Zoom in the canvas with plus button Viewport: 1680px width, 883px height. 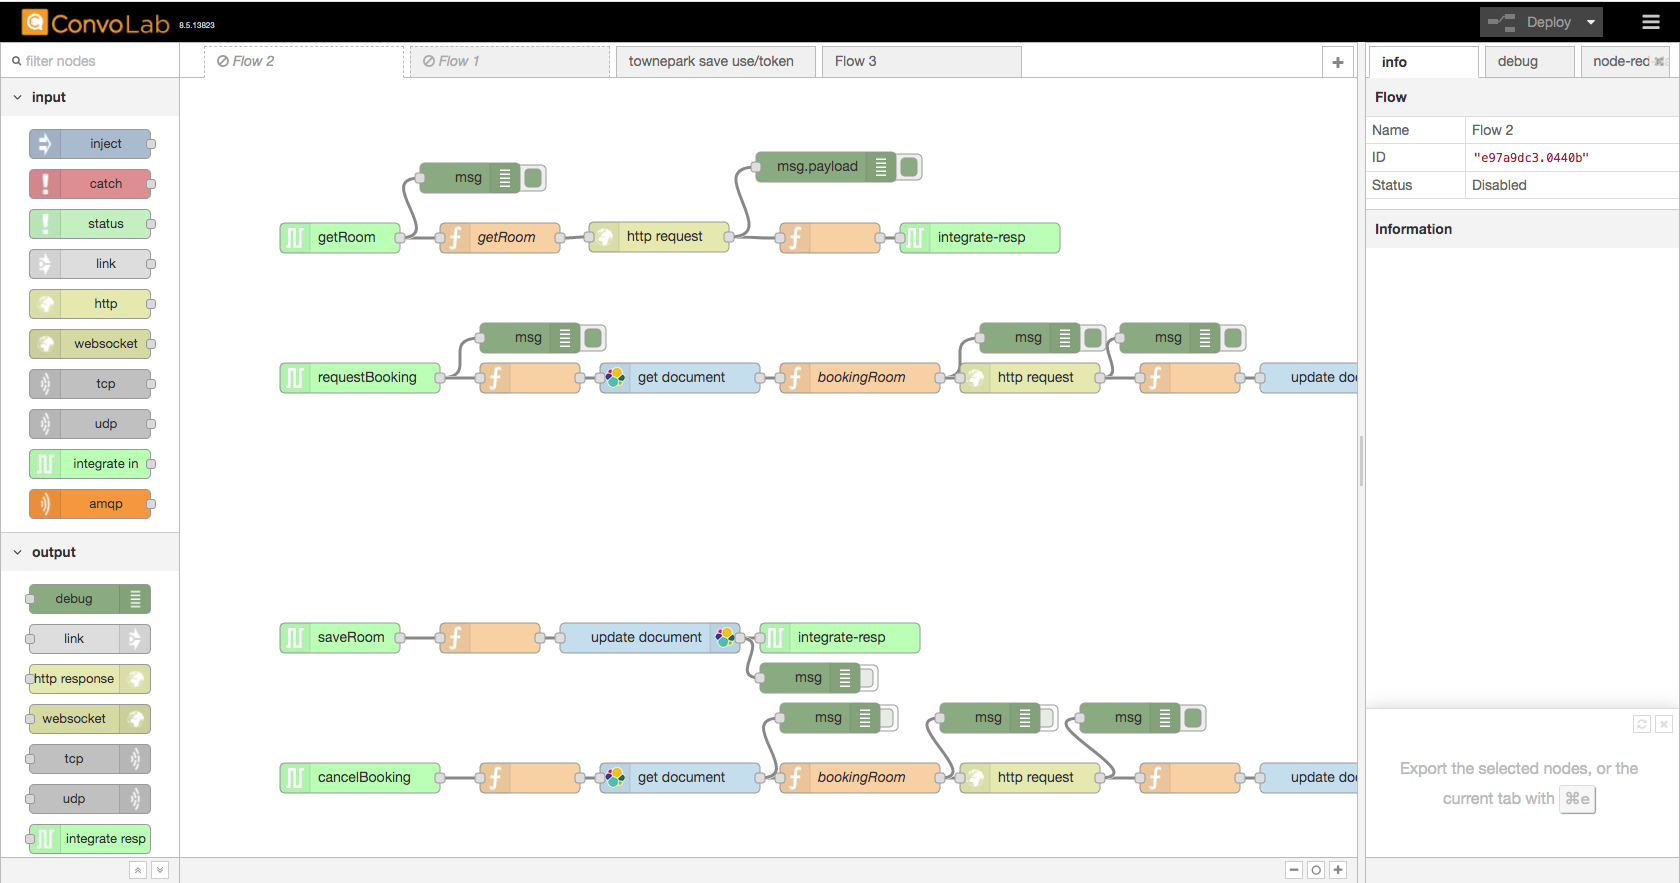[1338, 870]
